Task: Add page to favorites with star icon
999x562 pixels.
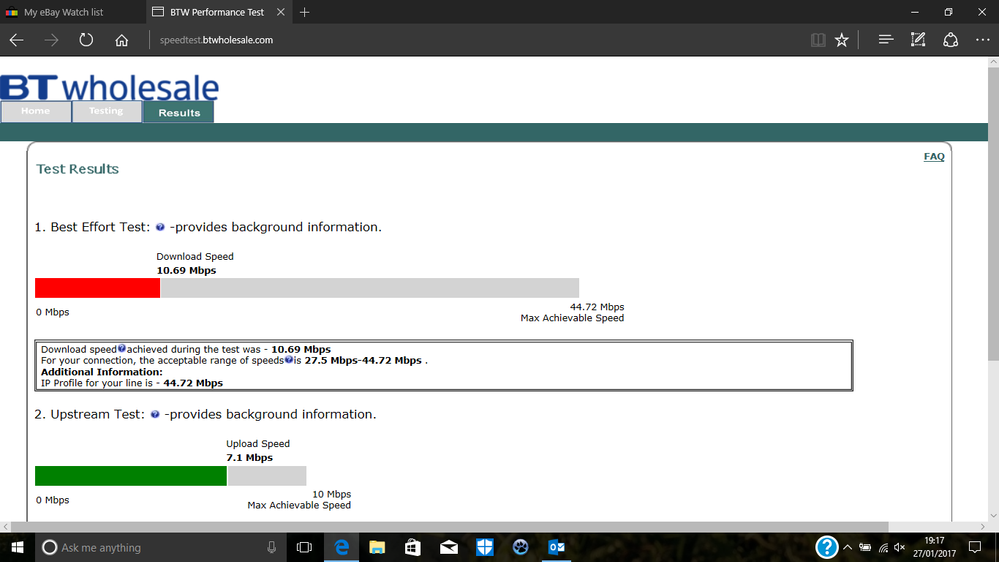Action: [842, 40]
